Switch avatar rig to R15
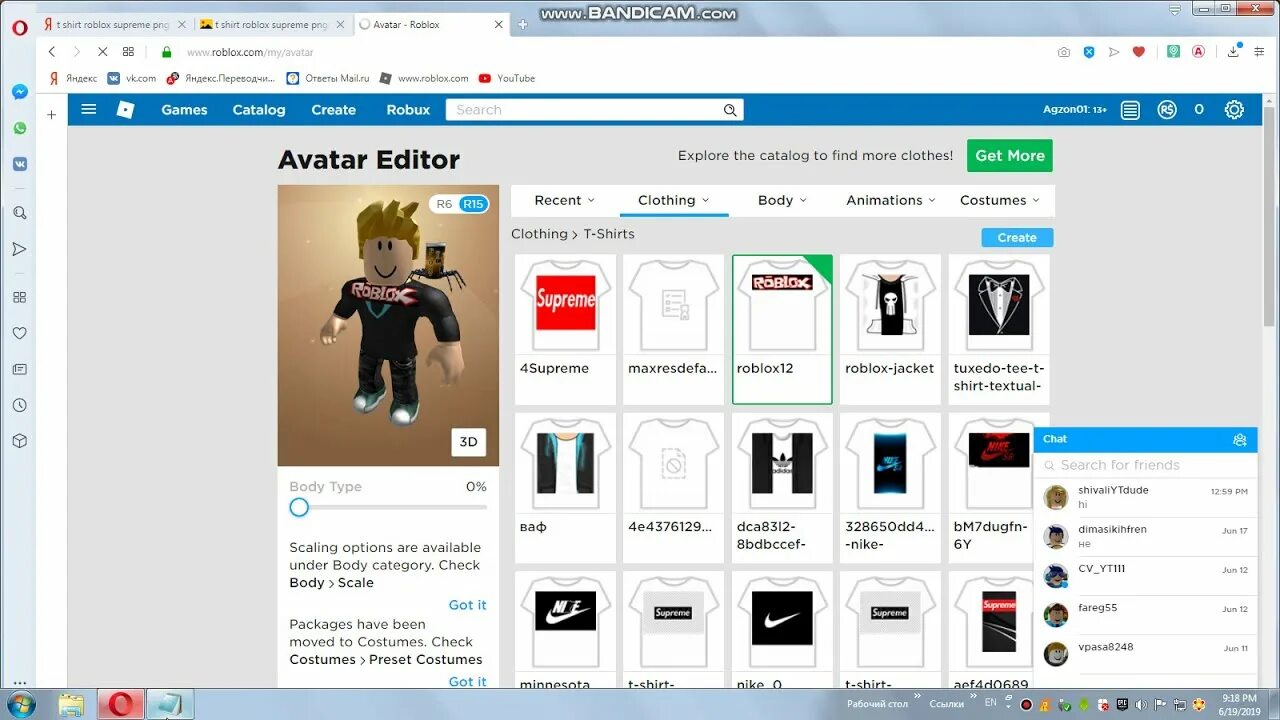 (473, 204)
